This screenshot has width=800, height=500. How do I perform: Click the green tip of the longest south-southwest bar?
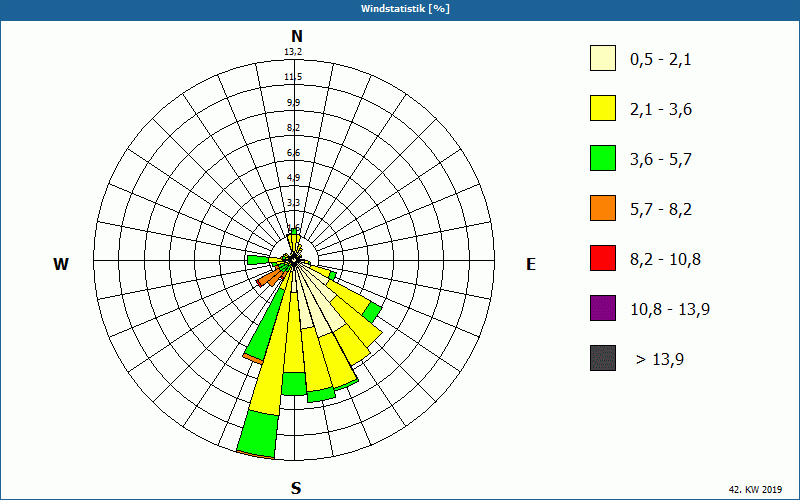click(x=260, y=433)
